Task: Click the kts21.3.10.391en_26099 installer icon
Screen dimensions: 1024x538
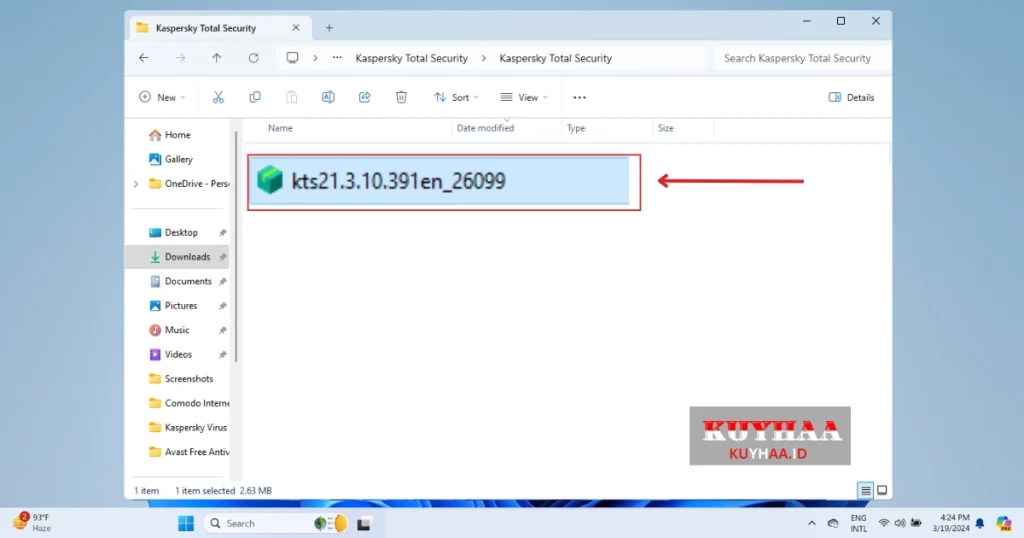Action: point(269,180)
